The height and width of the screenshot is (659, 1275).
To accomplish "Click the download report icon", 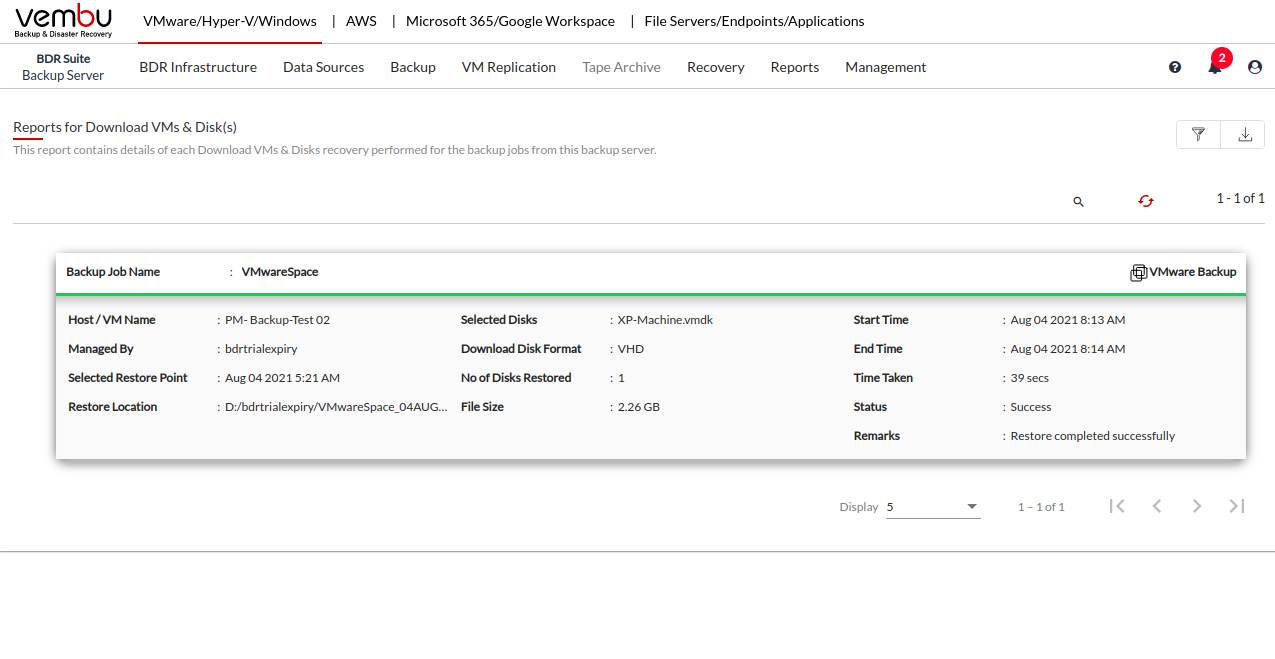I will click(x=1245, y=134).
